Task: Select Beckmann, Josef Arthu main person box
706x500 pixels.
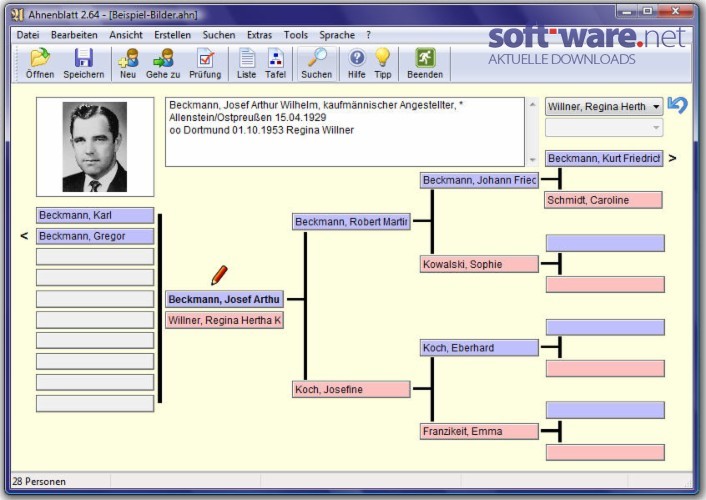Action: tap(224, 299)
